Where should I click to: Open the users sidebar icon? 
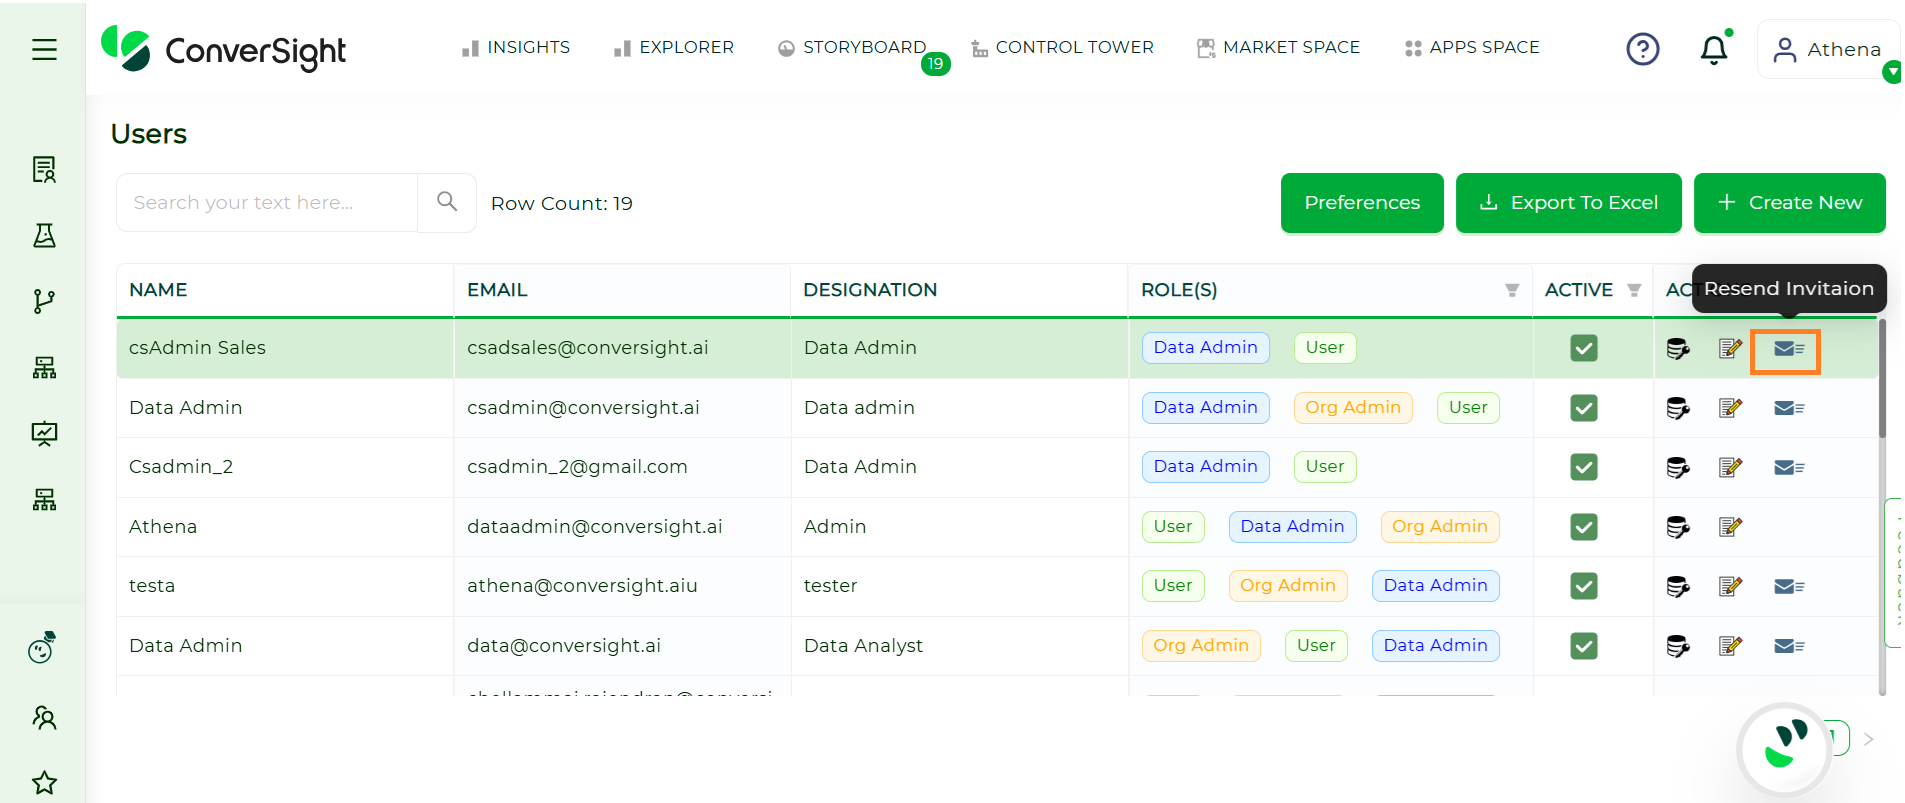coord(44,717)
